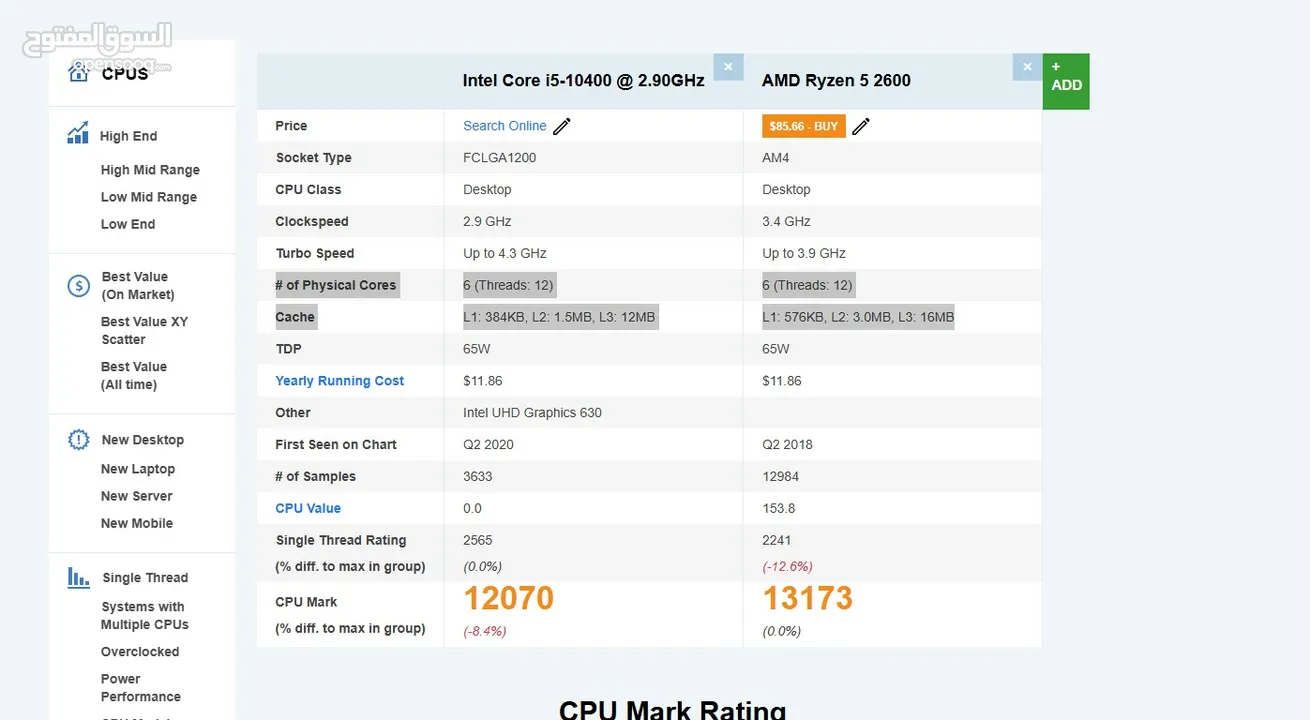Open the Power Performance list
Screen dimensions: 1310x720
pyautogui.click(x=140, y=688)
